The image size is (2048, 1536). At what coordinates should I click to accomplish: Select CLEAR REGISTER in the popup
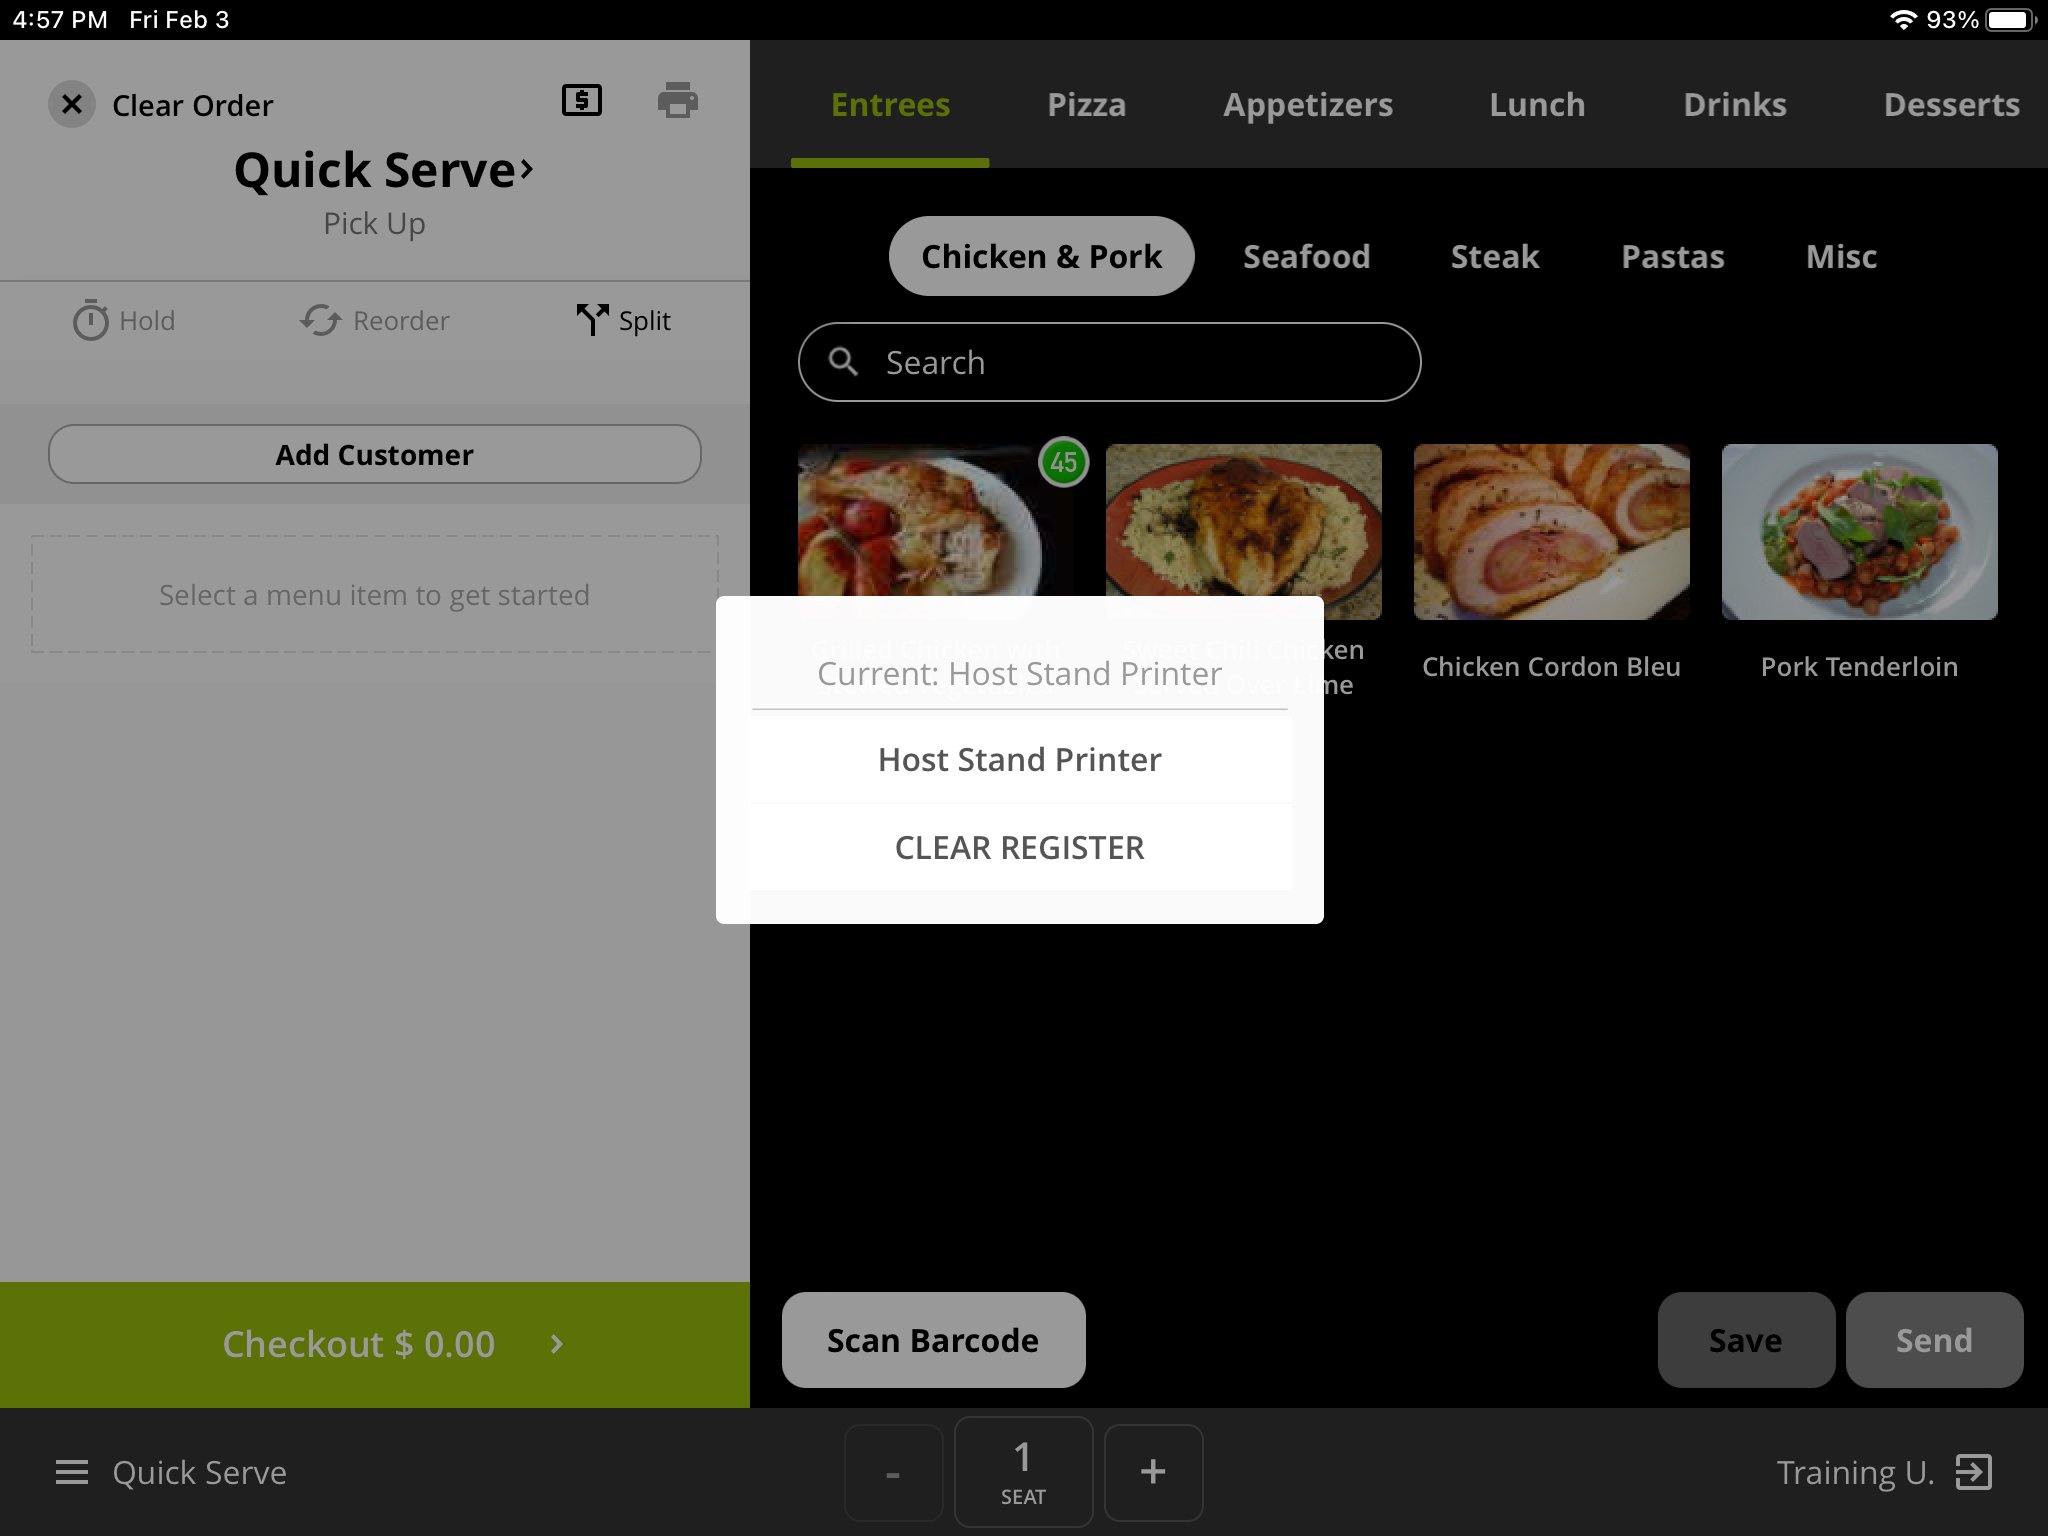(x=1019, y=847)
